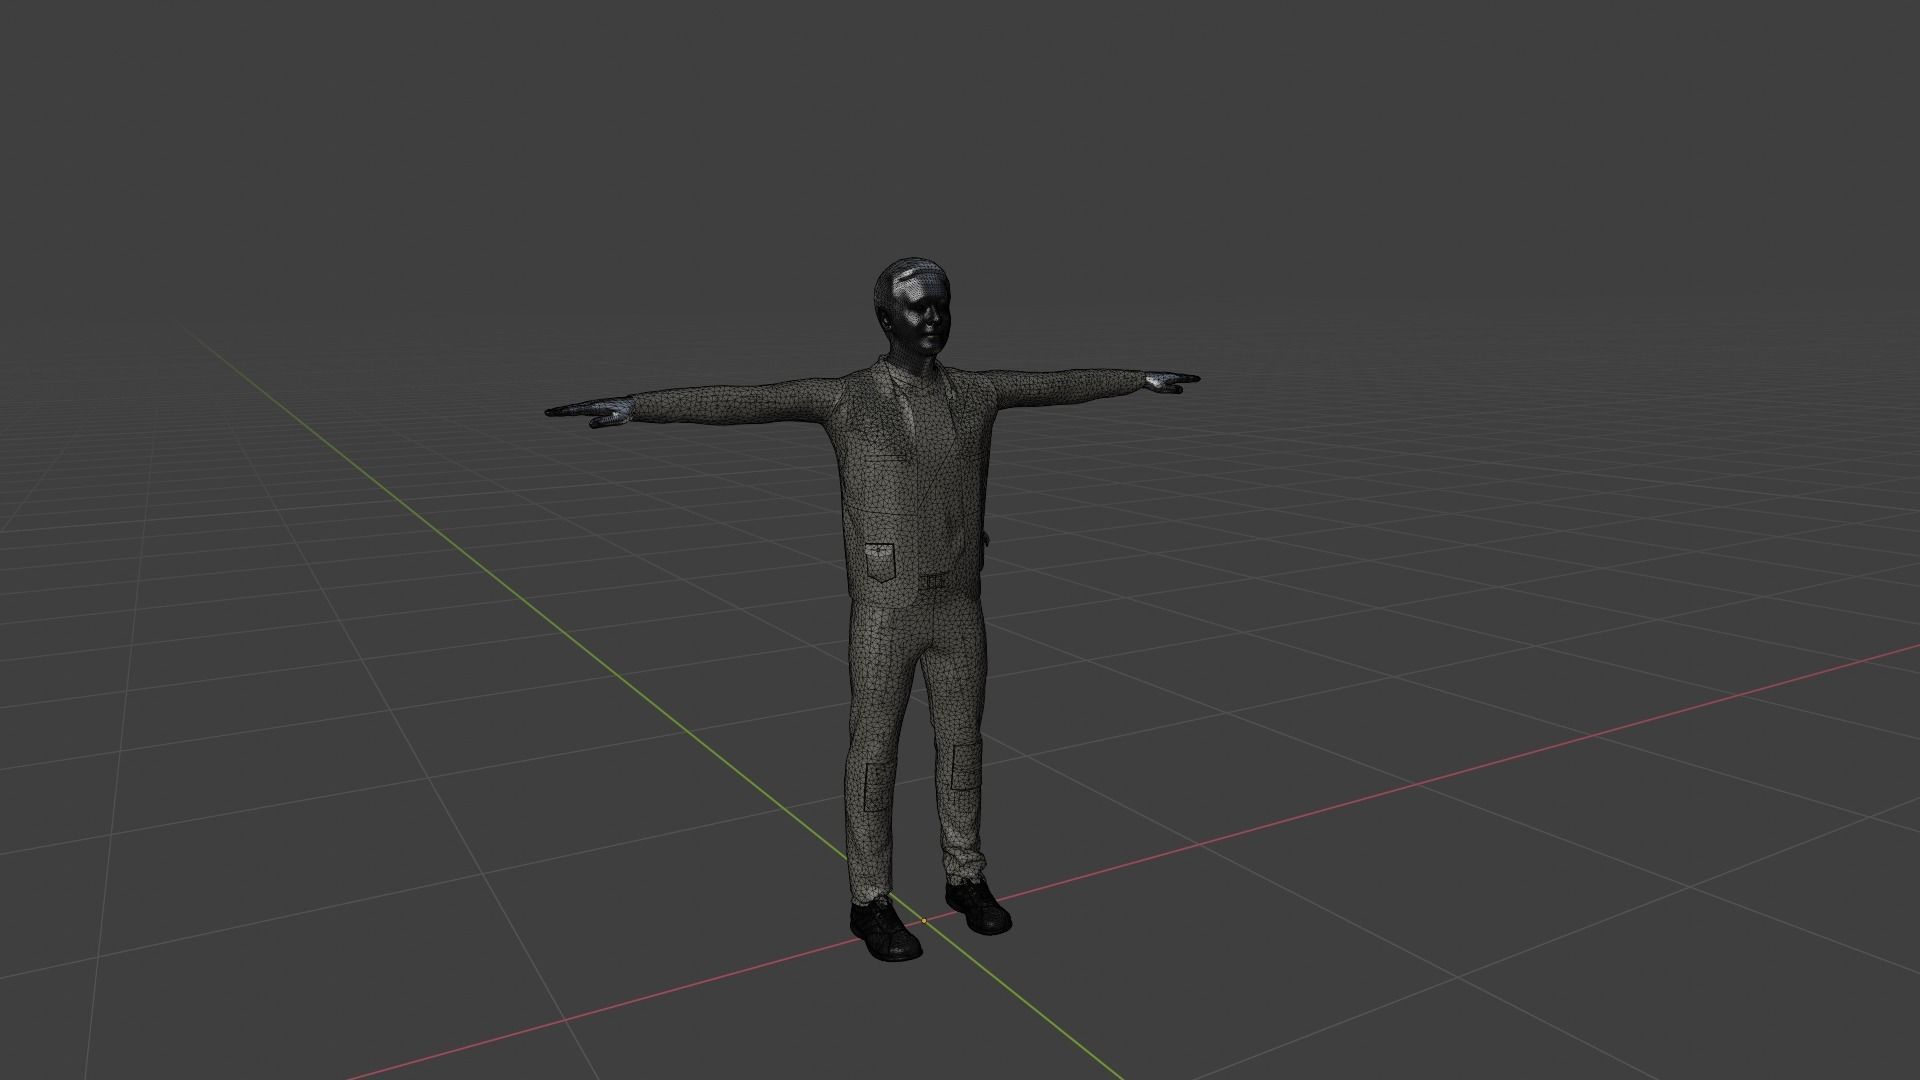Select the character's head mesh
The width and height of the screenshot is (1920, 1080).
(910, 310)
